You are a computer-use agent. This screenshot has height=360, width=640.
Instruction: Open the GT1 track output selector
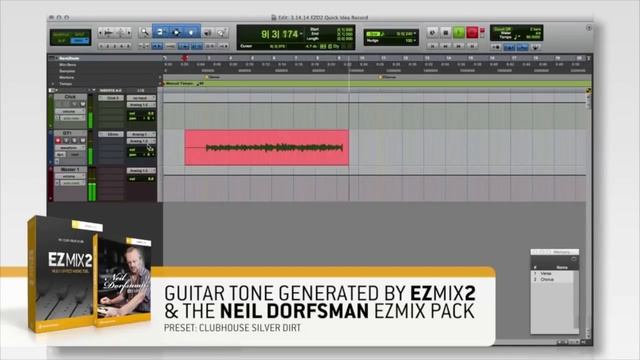pos(141,141)
